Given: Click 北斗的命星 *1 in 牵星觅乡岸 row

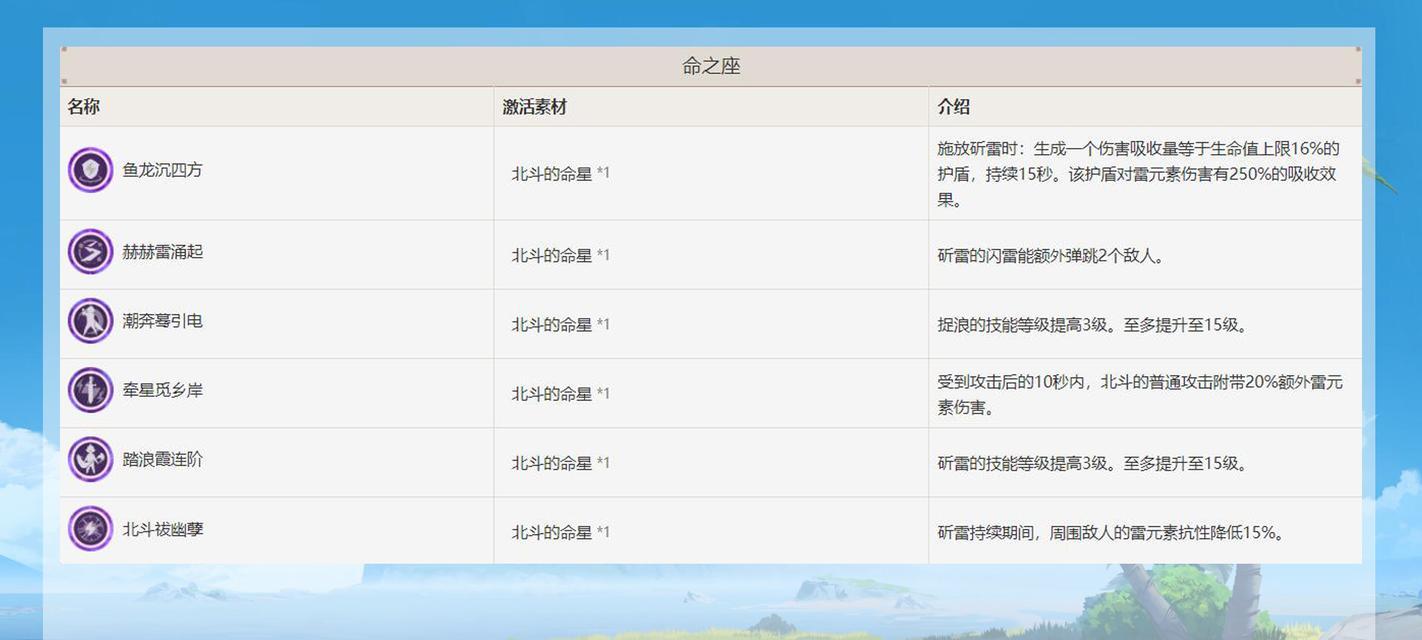Looking at the screenshot, I should 561,393.
